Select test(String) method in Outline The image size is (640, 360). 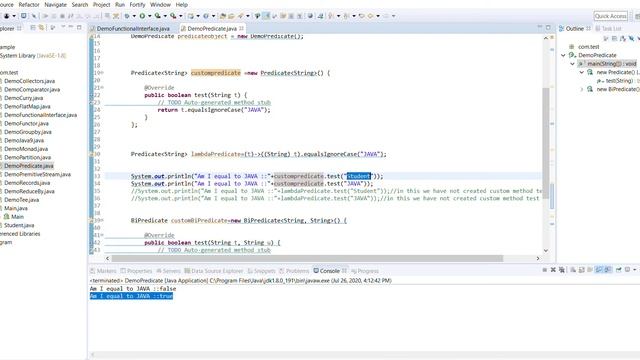click(619, 81)
